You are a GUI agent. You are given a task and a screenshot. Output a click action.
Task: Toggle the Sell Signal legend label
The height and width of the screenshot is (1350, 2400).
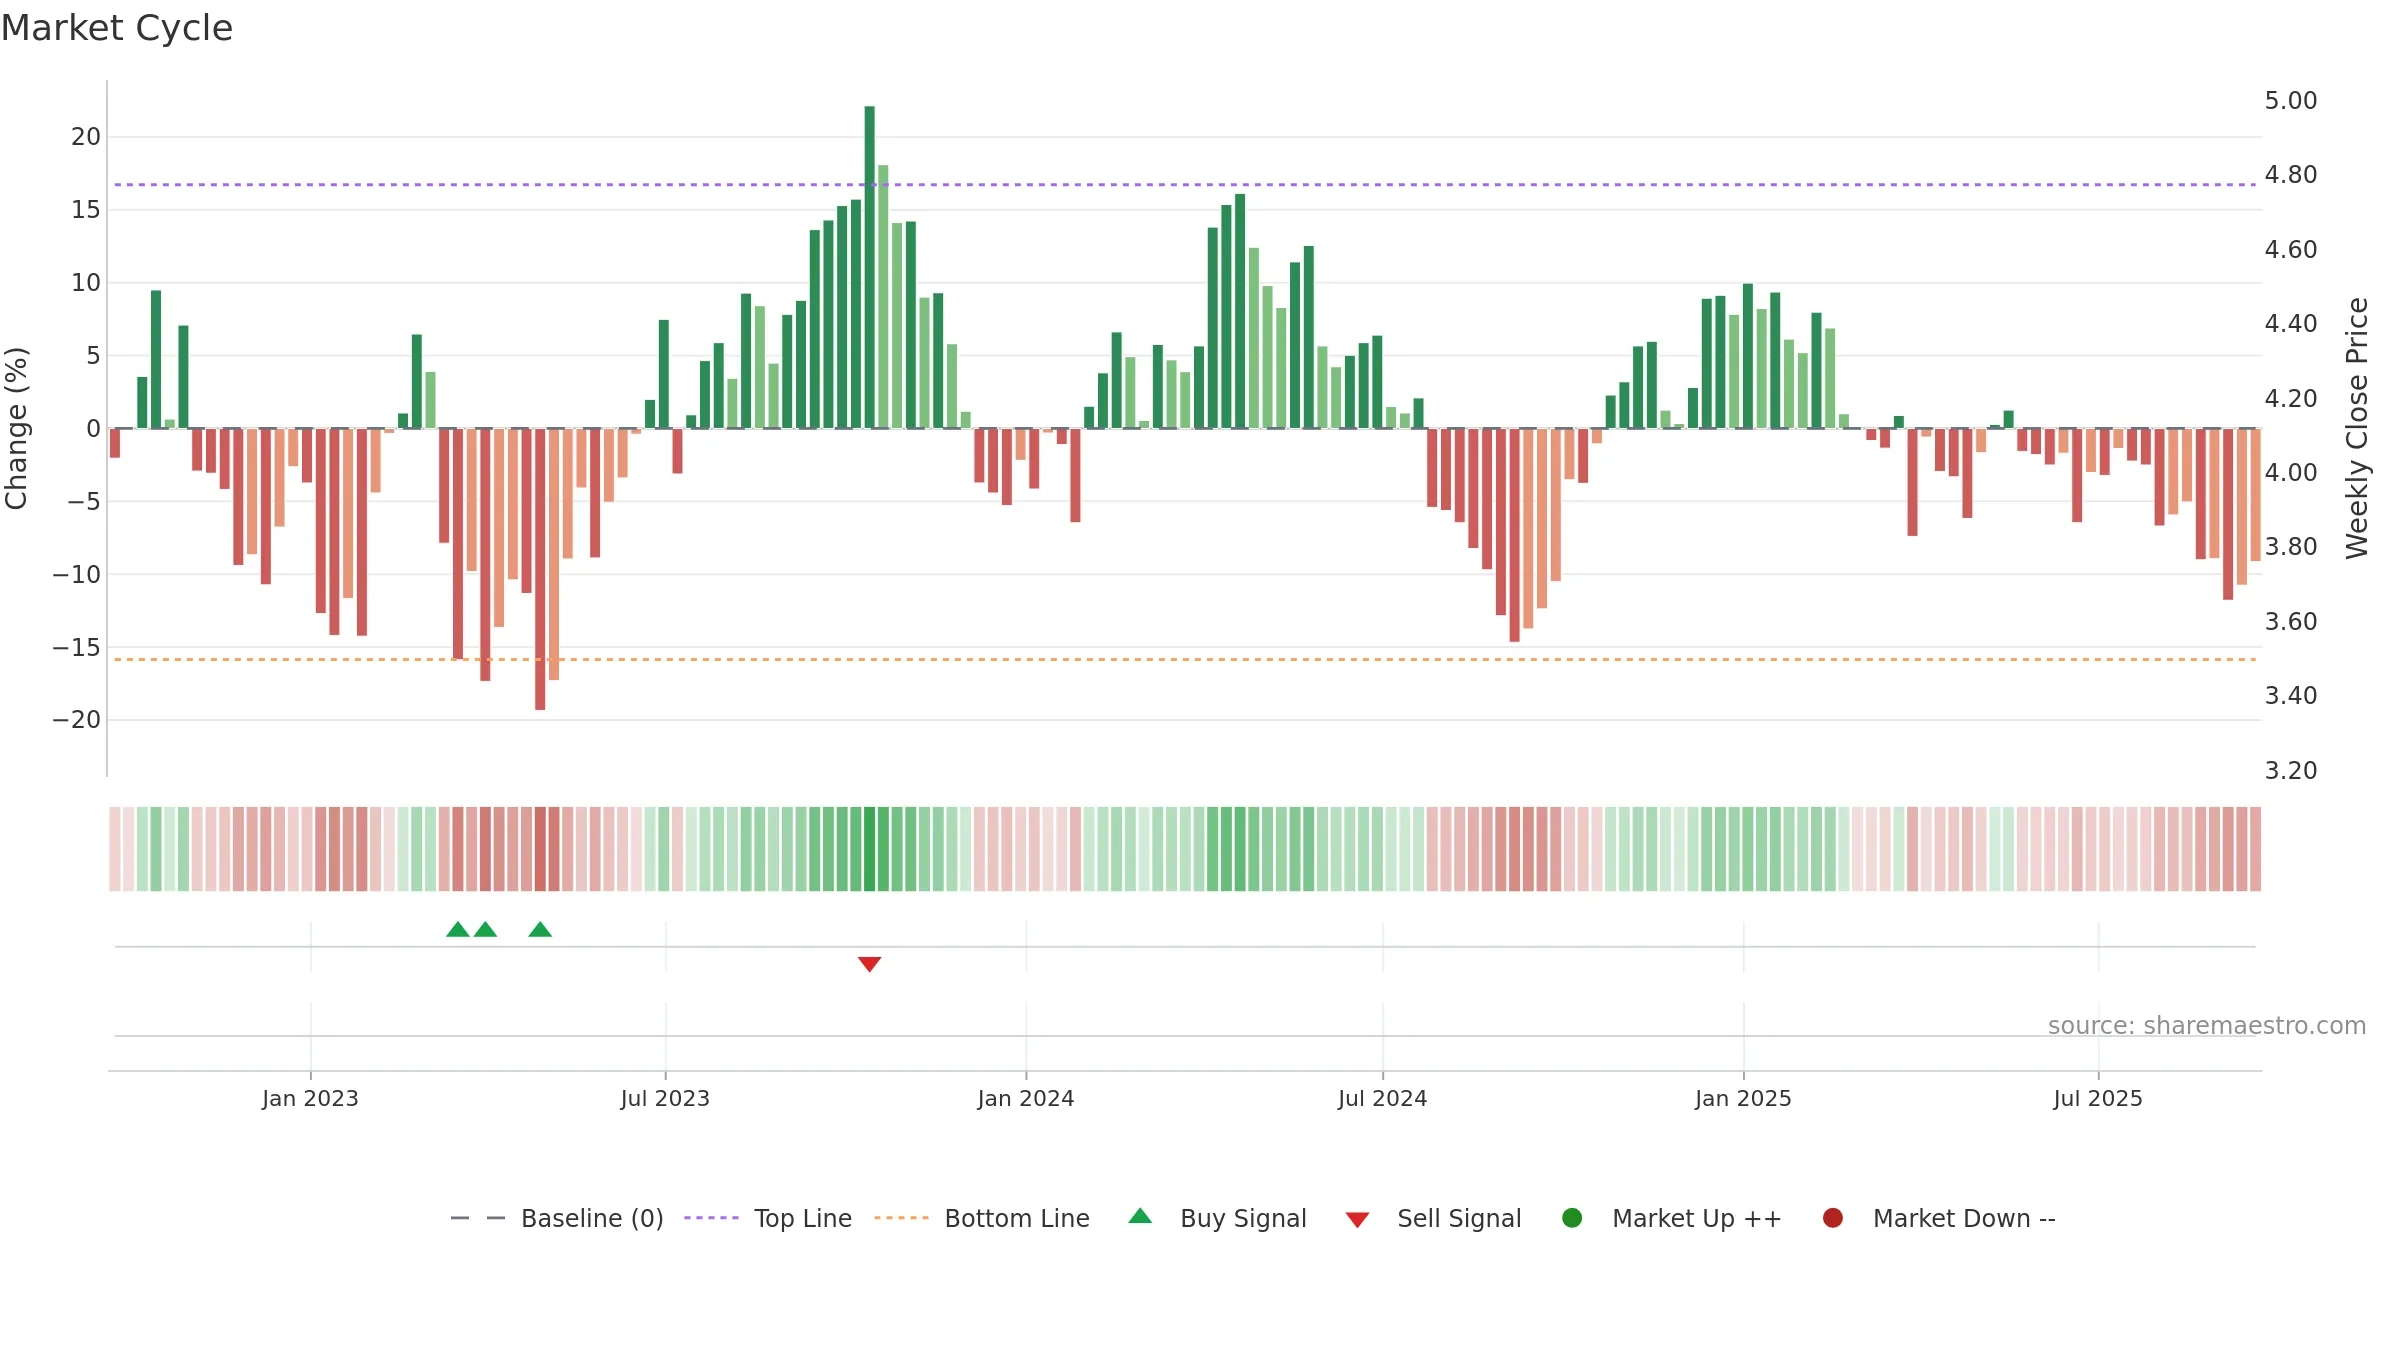(1459, 1218)
